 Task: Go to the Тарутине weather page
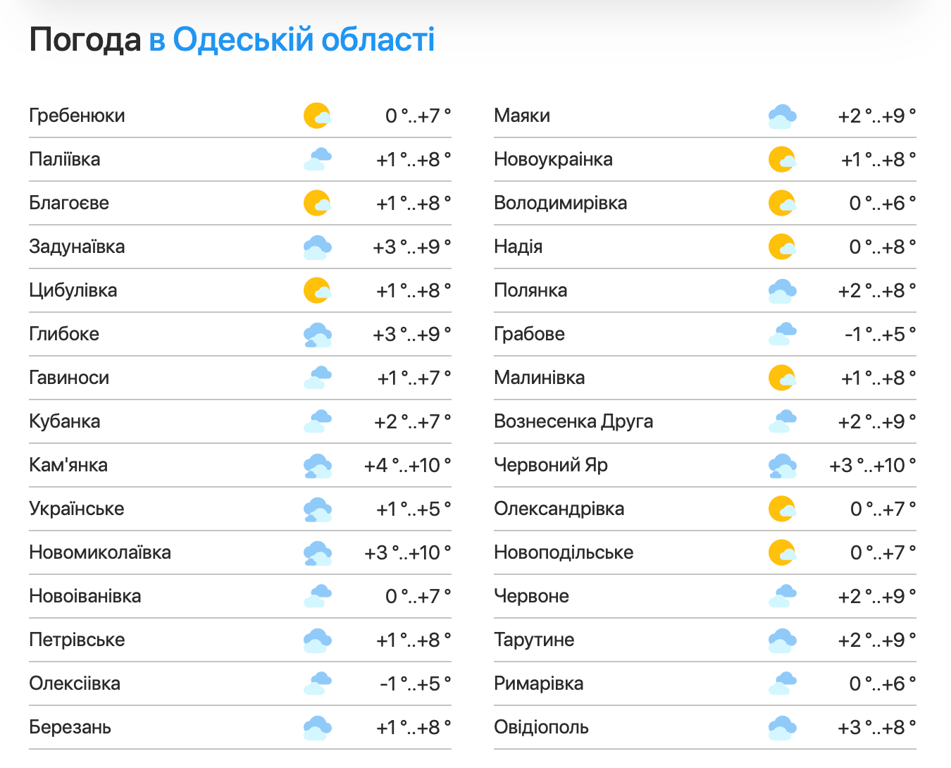(x=534, y=640)
